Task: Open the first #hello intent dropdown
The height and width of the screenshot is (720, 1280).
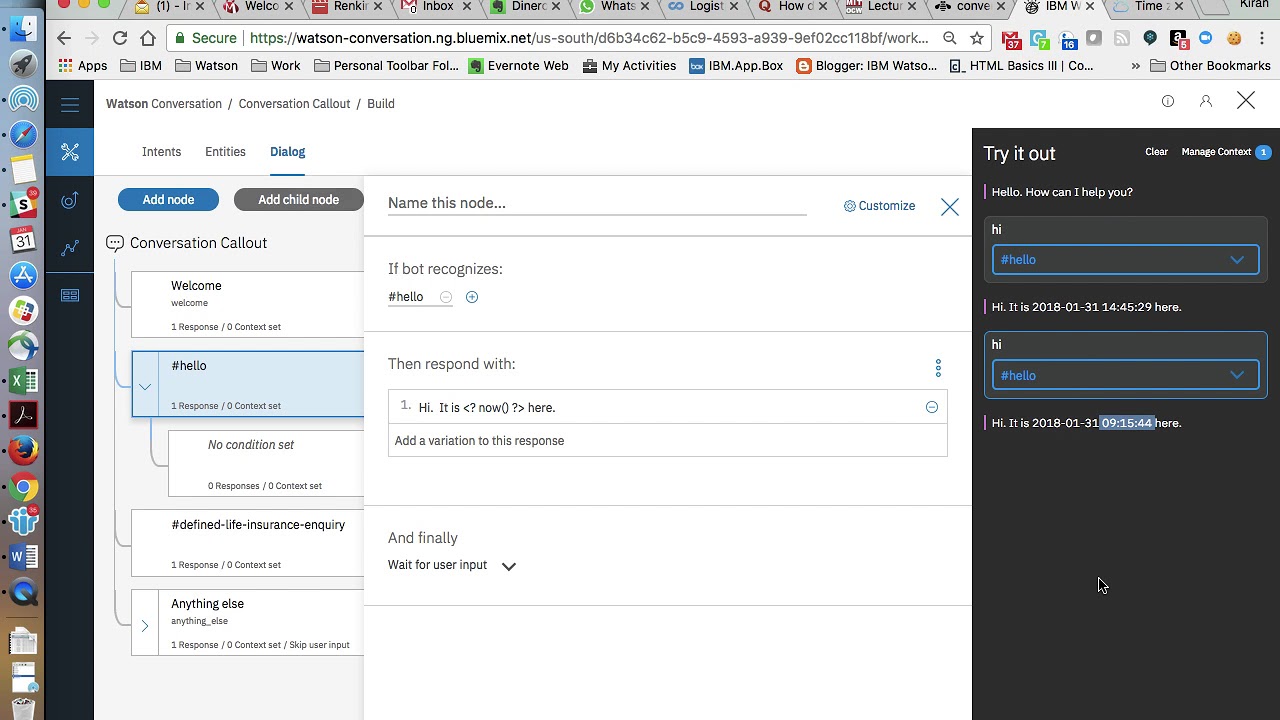Action: (1125, 260)
